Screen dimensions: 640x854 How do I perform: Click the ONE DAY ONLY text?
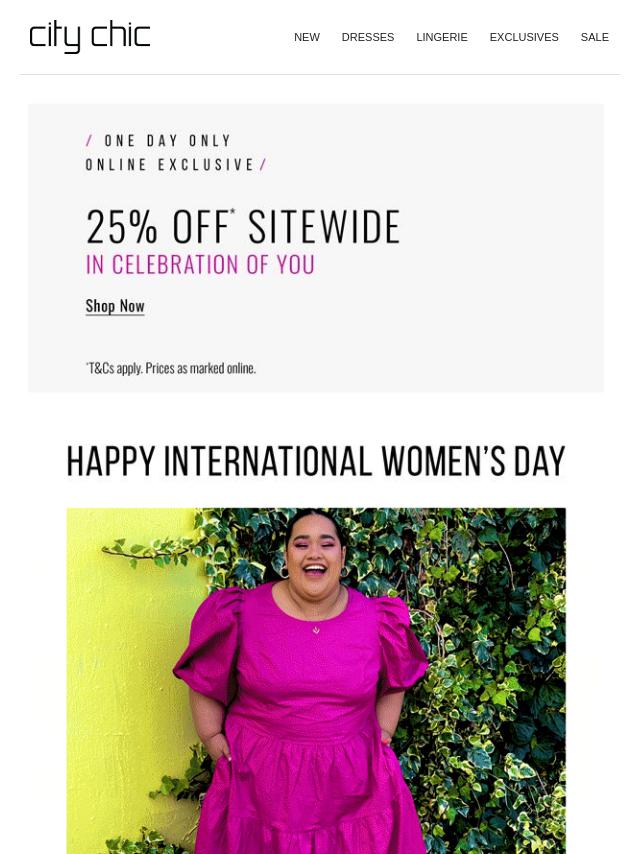168,141
